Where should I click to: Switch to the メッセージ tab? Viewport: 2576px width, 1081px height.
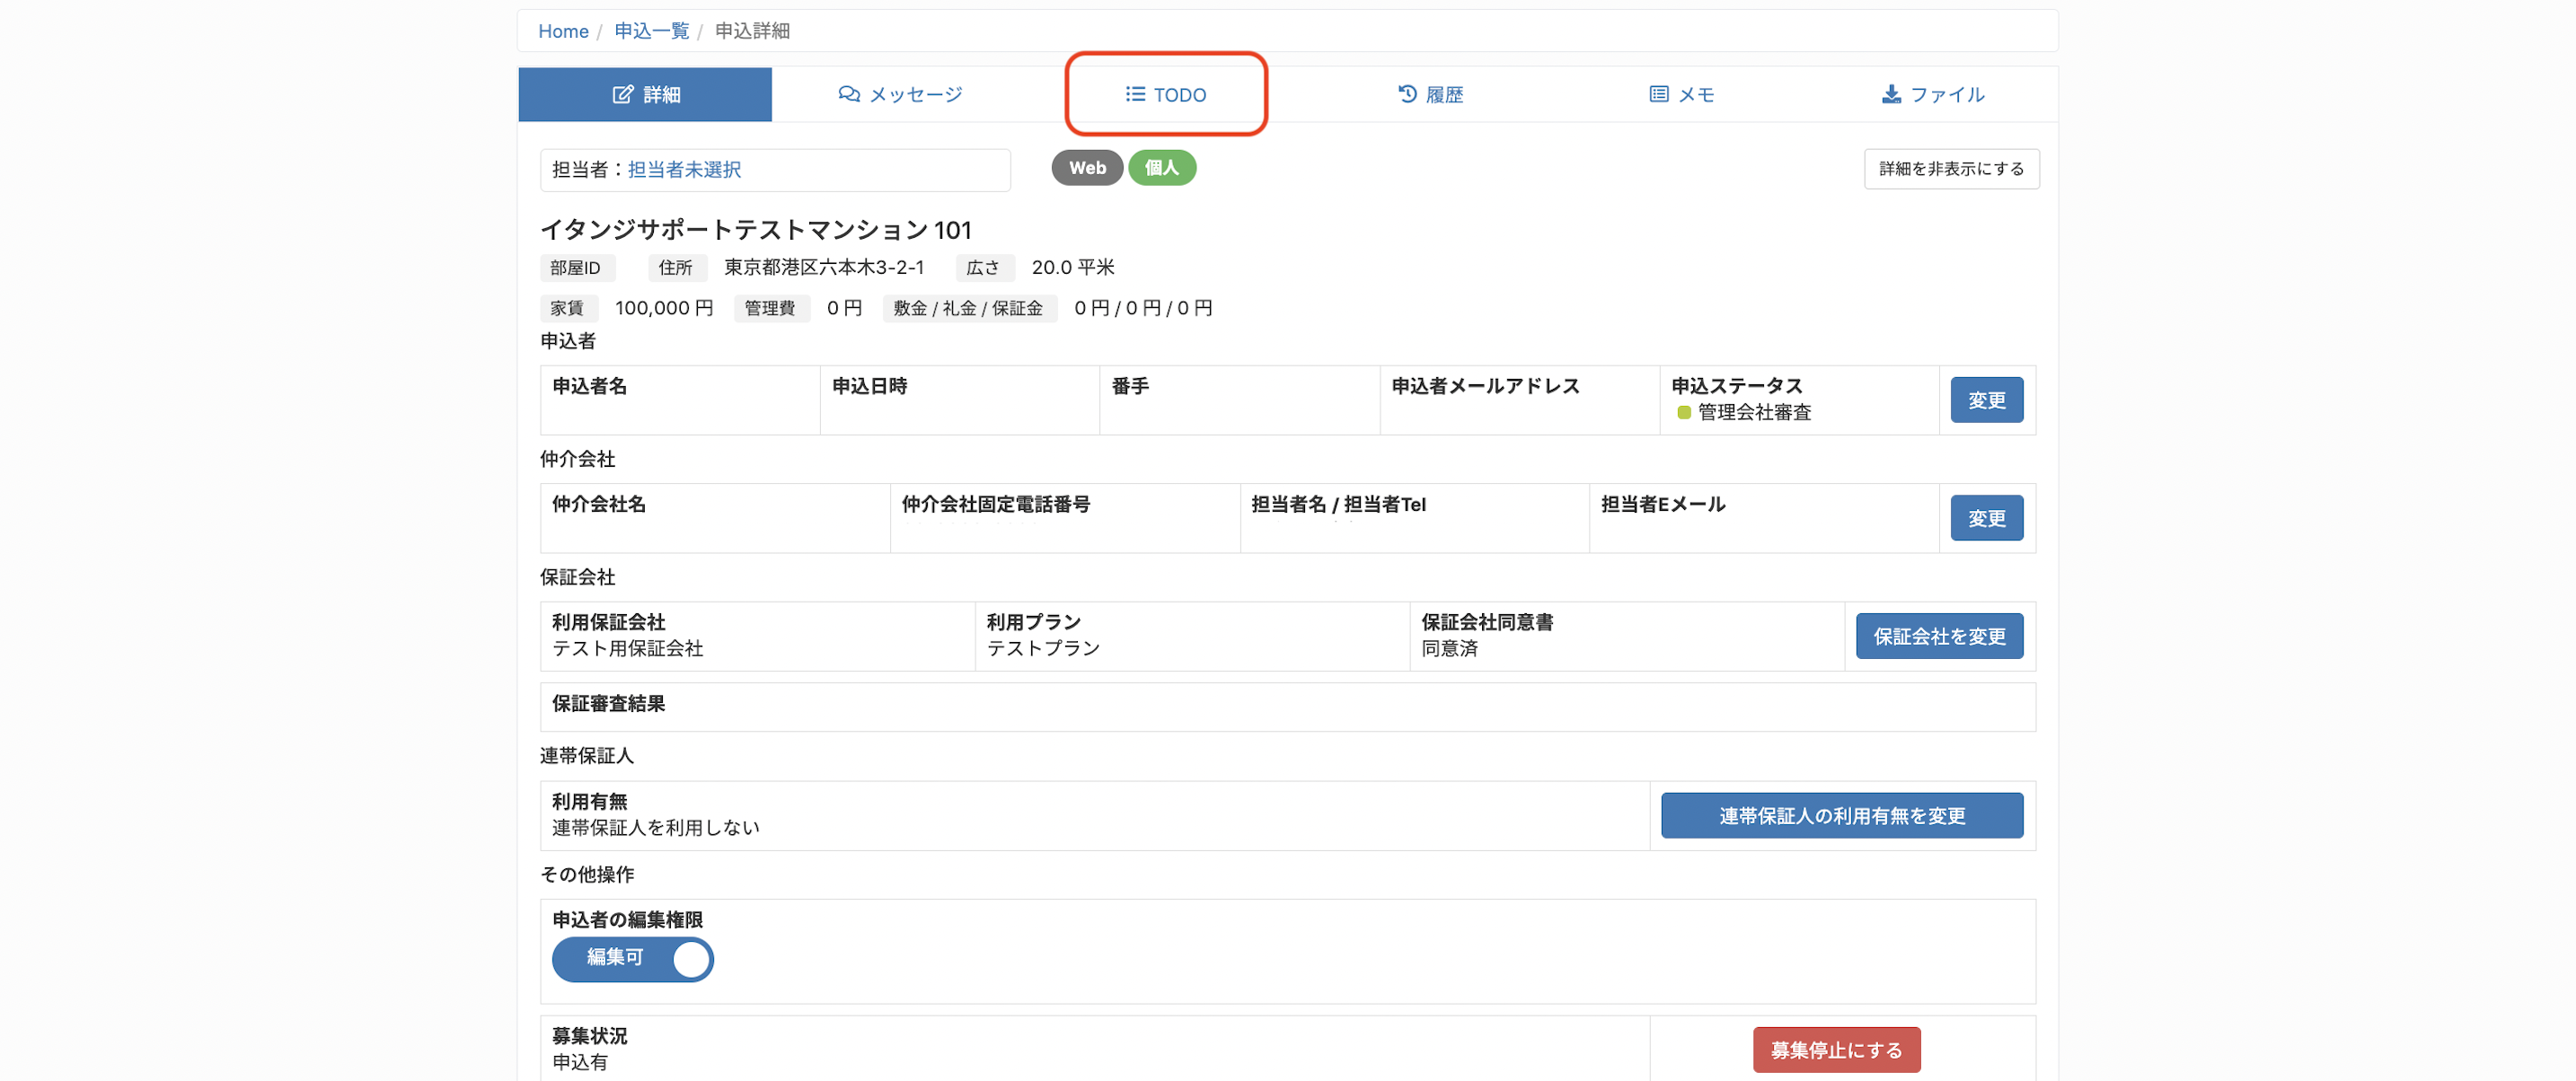tap(900, 94)
